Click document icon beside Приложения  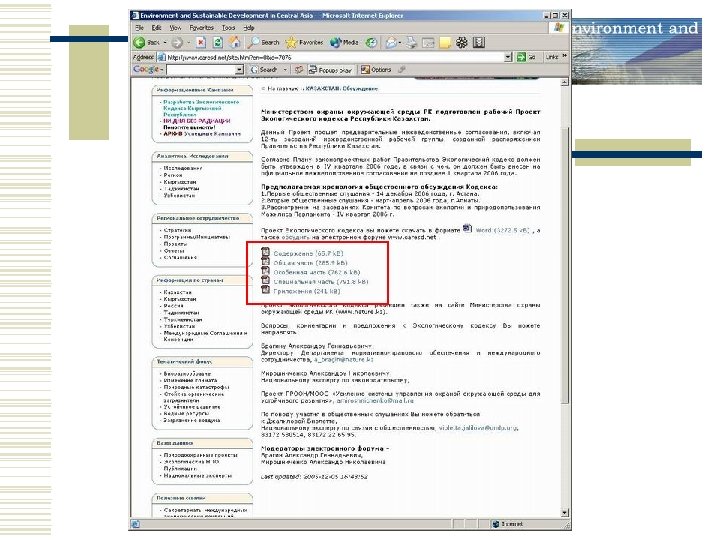265,290
